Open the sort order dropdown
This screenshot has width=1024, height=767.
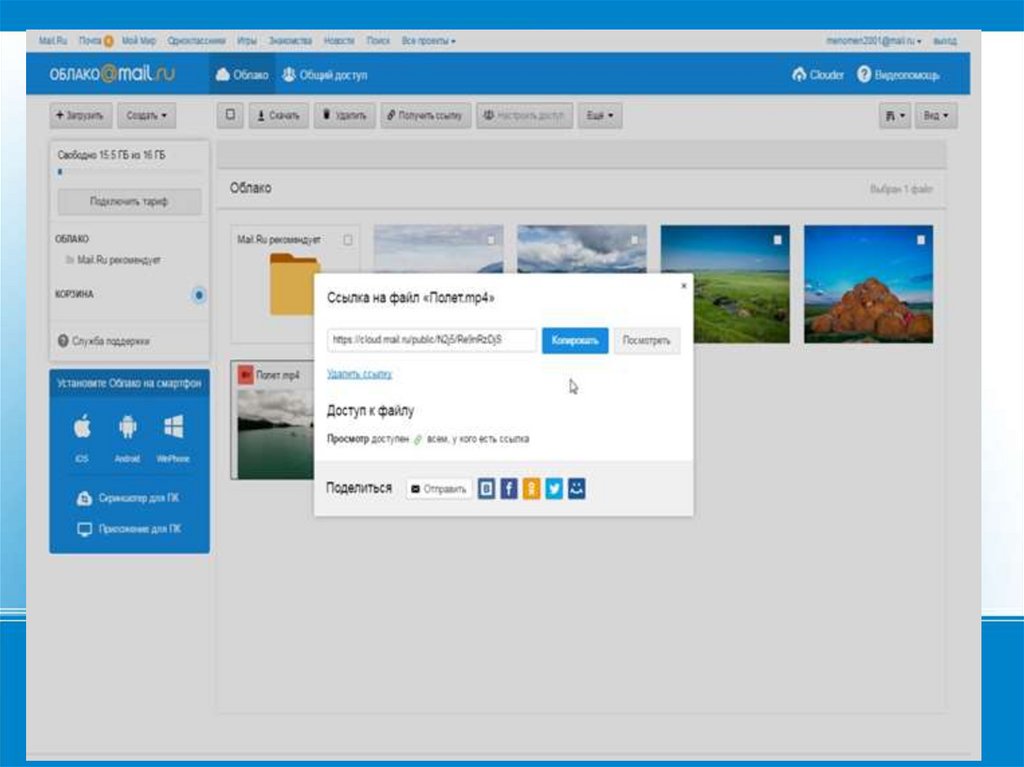coord(895,116)
